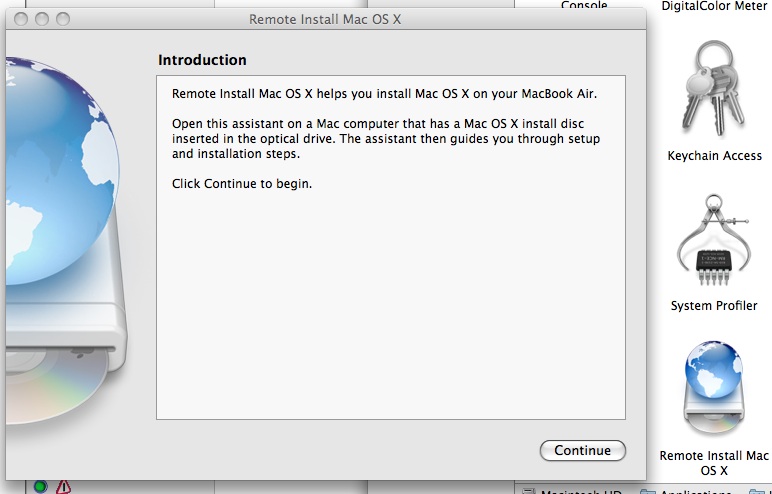Select the 'Remote Install Mac OS X' Finder label

coord(714,463)
